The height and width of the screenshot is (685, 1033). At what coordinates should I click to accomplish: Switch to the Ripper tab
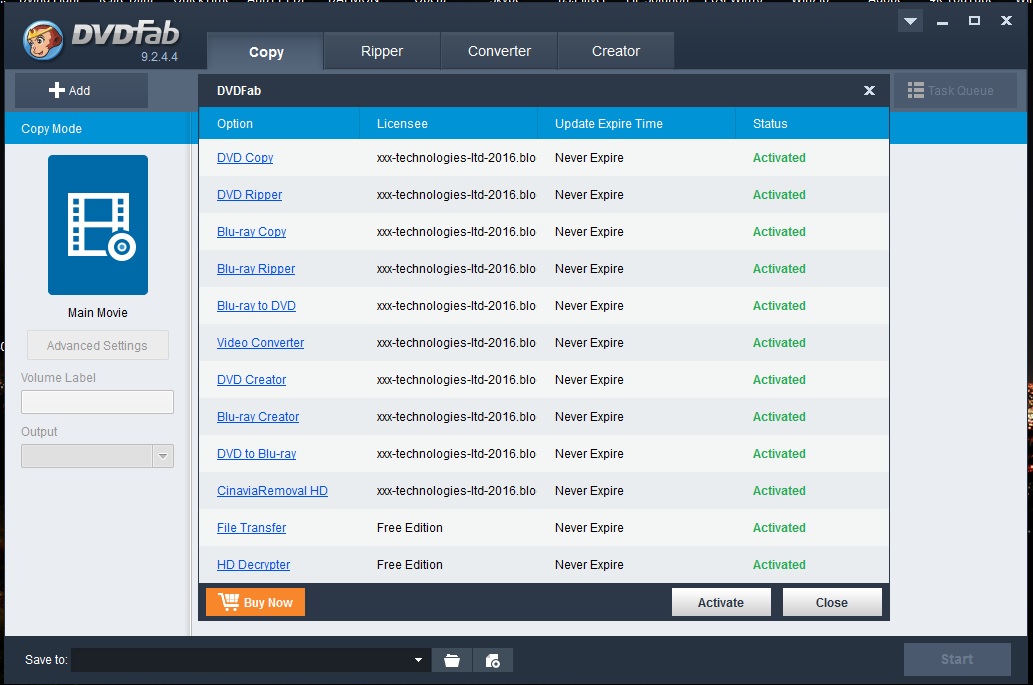[382, 51]
